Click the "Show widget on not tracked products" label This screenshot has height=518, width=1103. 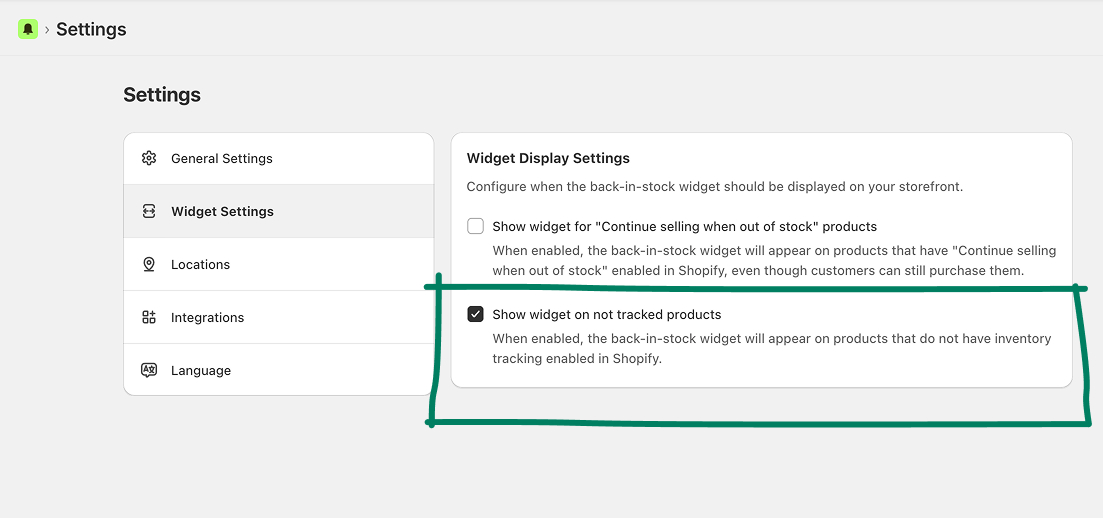tap(606, 314)
